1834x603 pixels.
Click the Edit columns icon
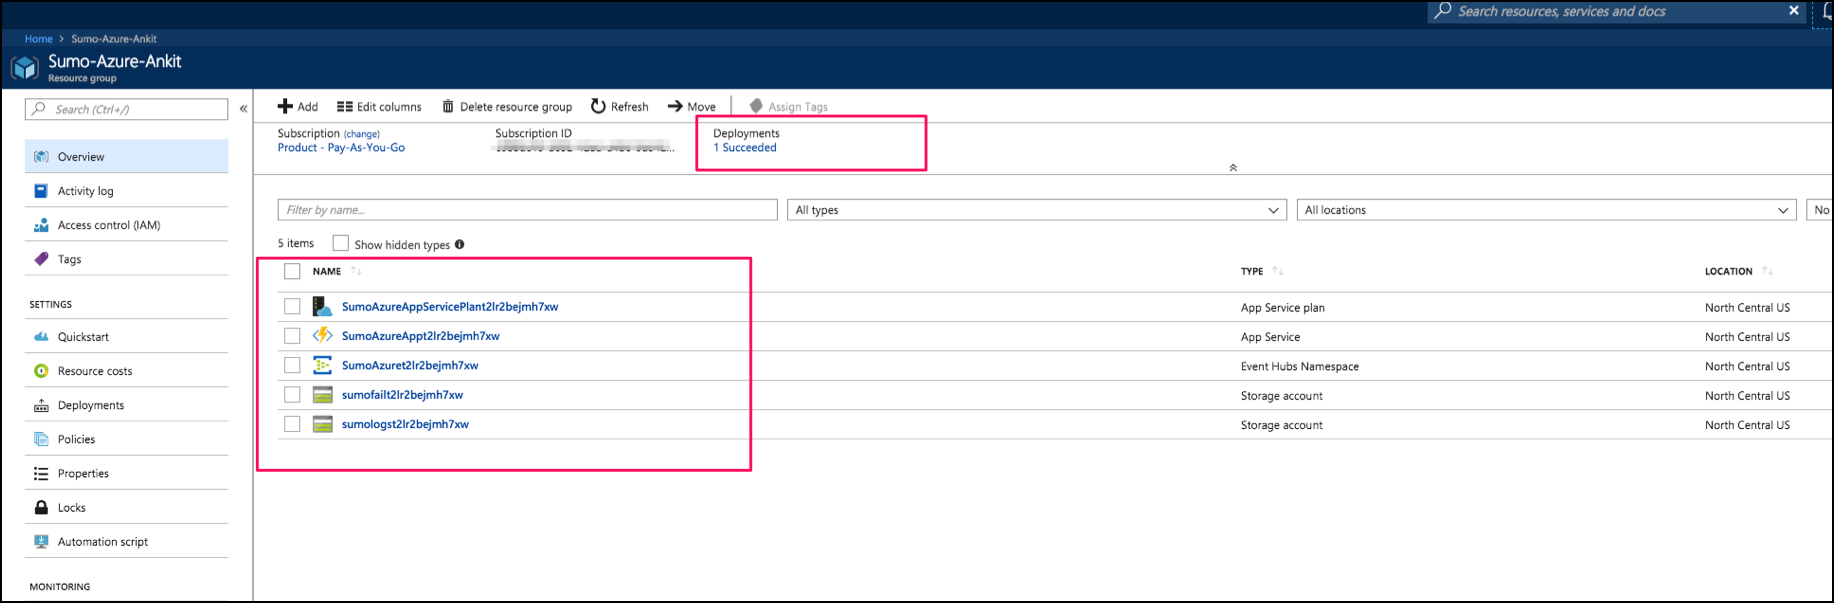pyautogui.click(x=344, y=107)
